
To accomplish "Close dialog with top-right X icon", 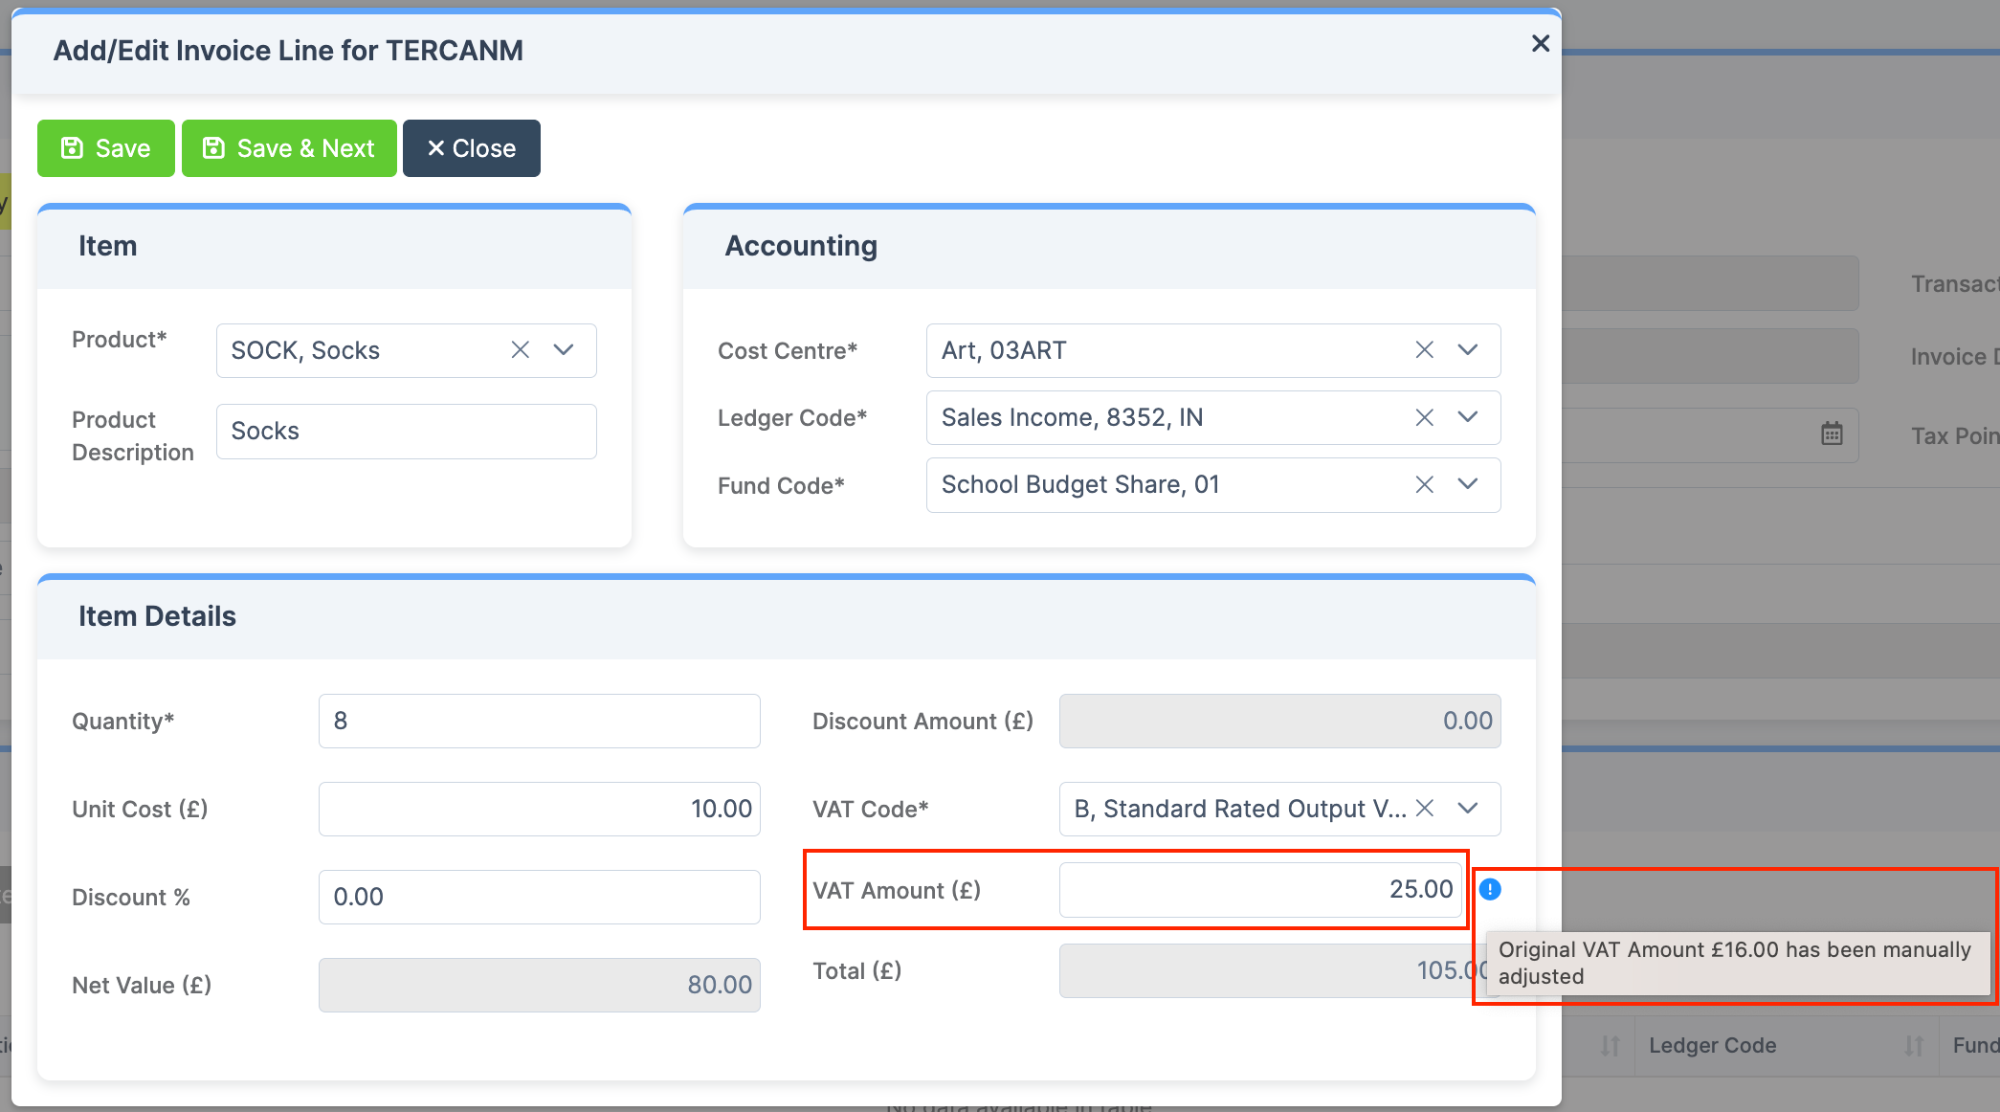I will 1540,43.
